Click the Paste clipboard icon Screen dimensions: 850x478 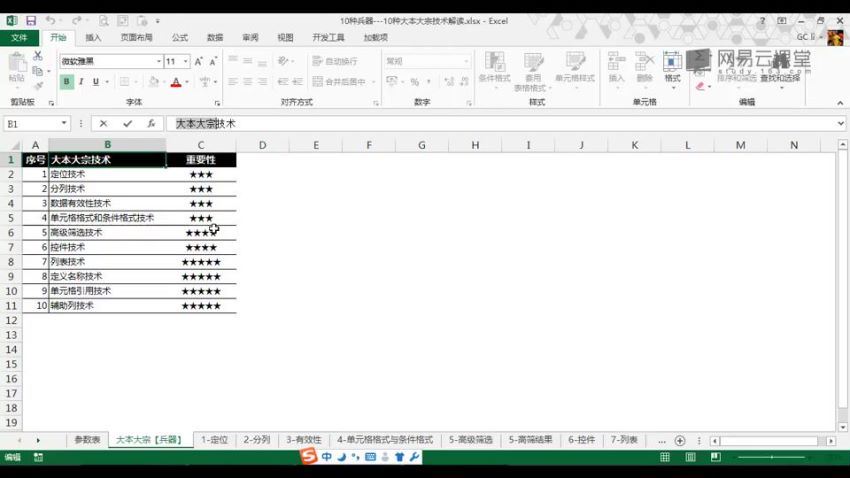coord(17,63)
